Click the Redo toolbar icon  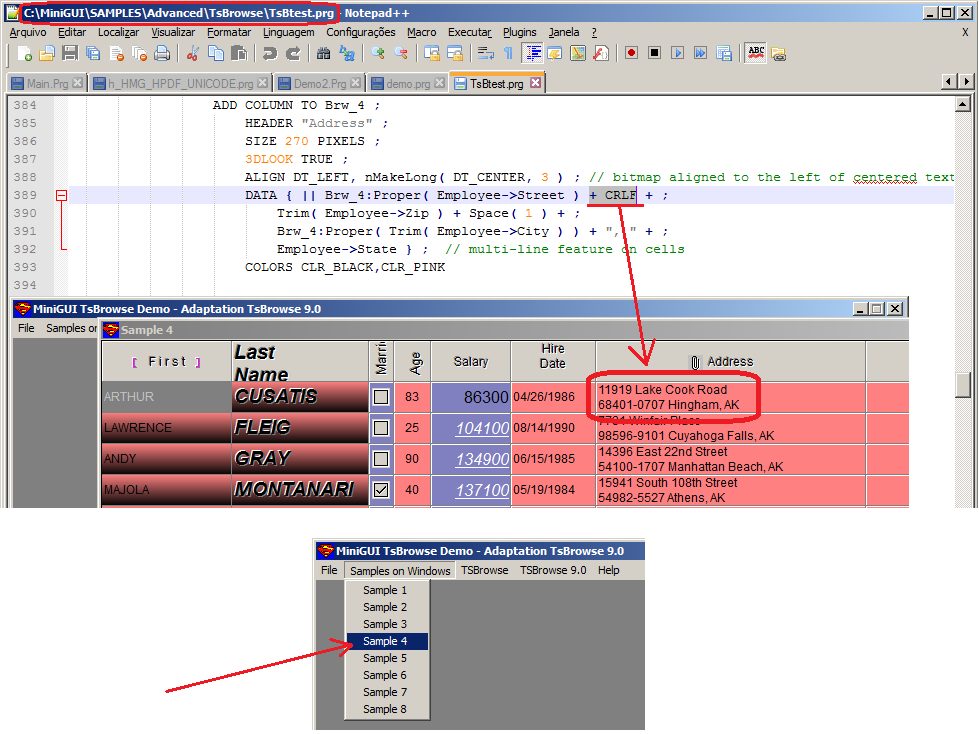coord(292,54)
